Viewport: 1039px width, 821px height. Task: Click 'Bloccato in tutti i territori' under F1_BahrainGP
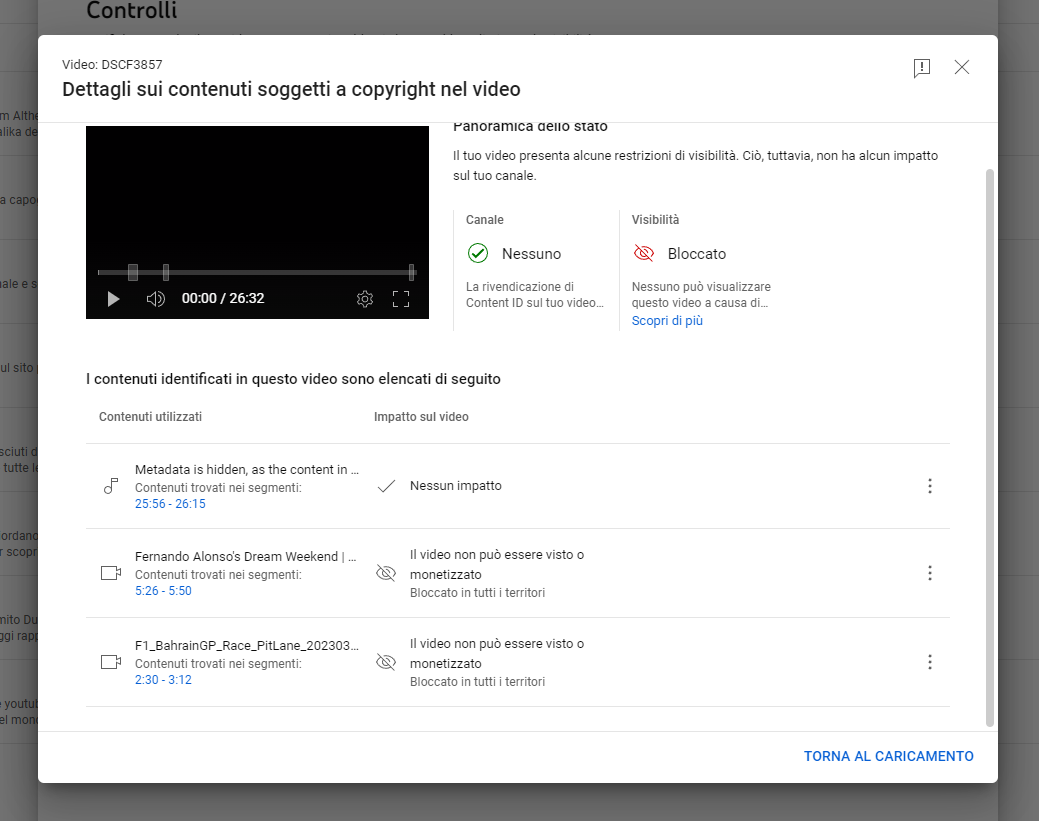click(478, 682)
